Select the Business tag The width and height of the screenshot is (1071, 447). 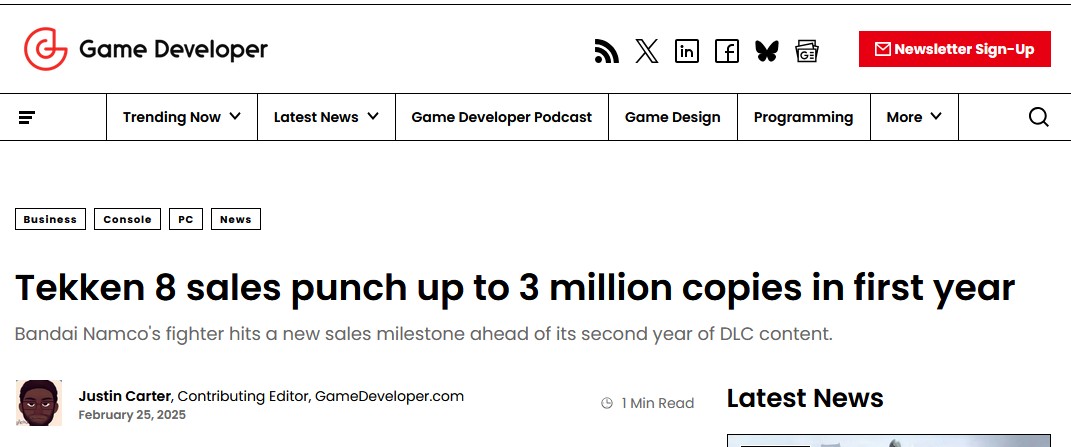[51, 219]
